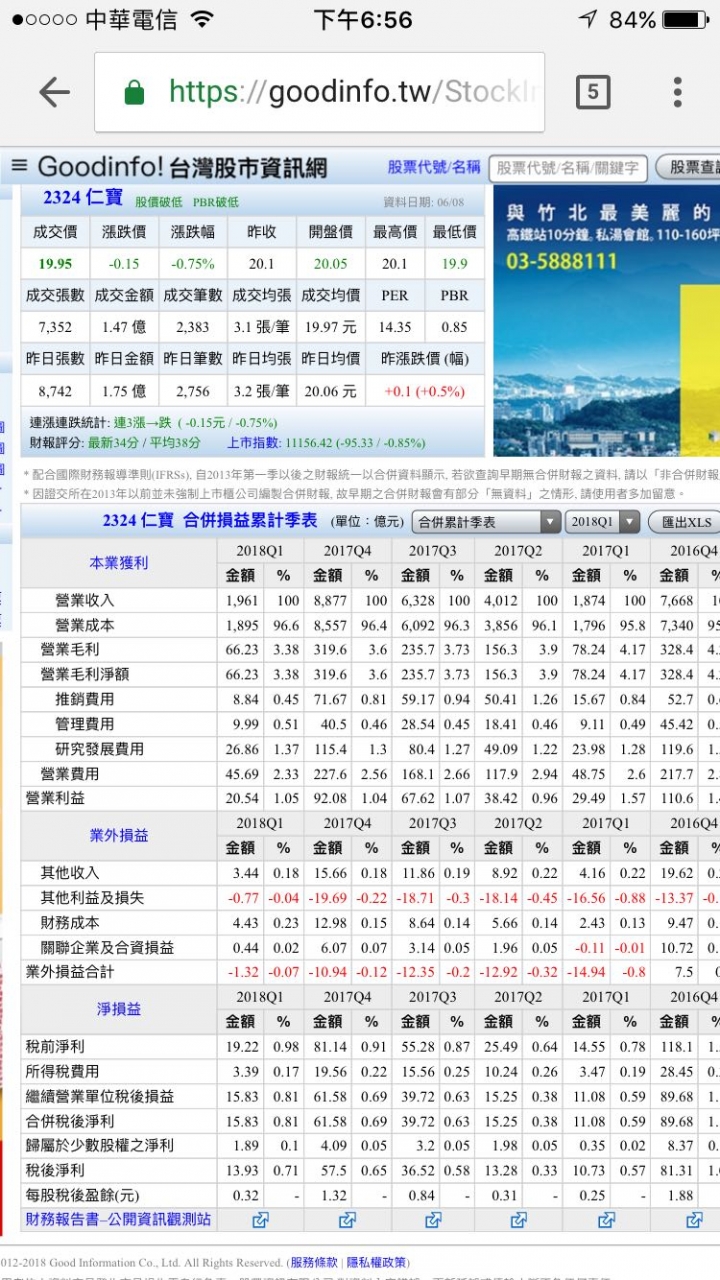Click the 成交均價 value 19.97 元
720x1280 pixels.
[330, 327]
